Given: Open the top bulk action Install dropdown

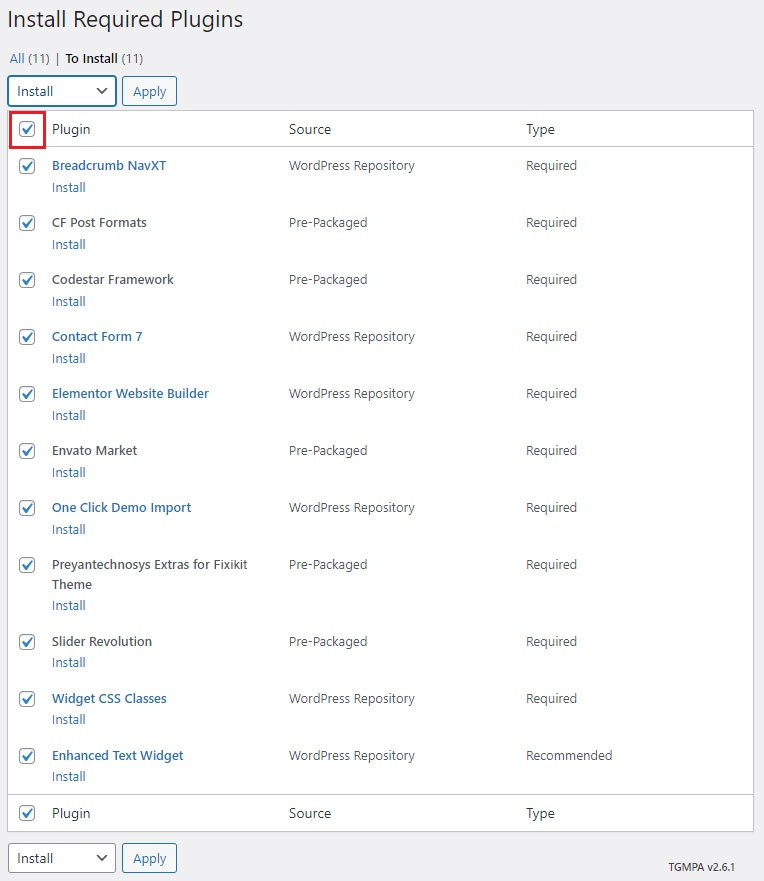Looking at the screenshot, I should pyautogui.click(x=62, y=91).
